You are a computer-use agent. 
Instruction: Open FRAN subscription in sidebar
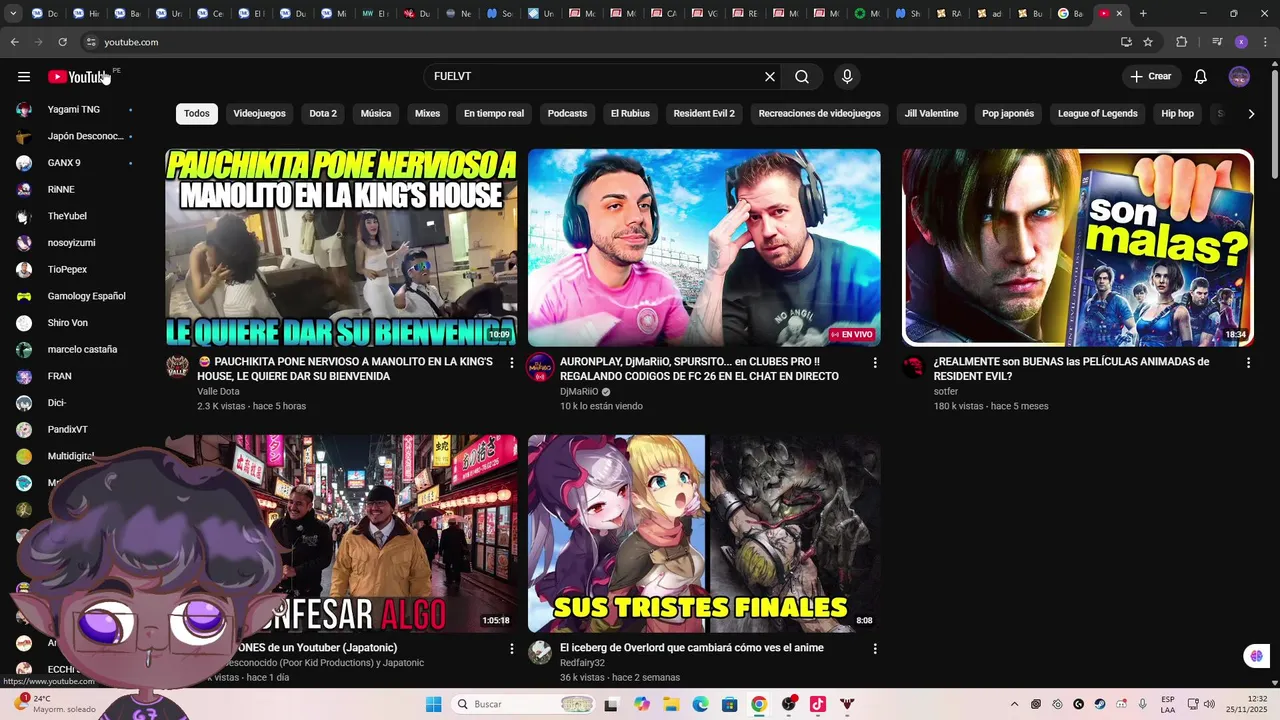pyautogui.click(x=75, y=376)
